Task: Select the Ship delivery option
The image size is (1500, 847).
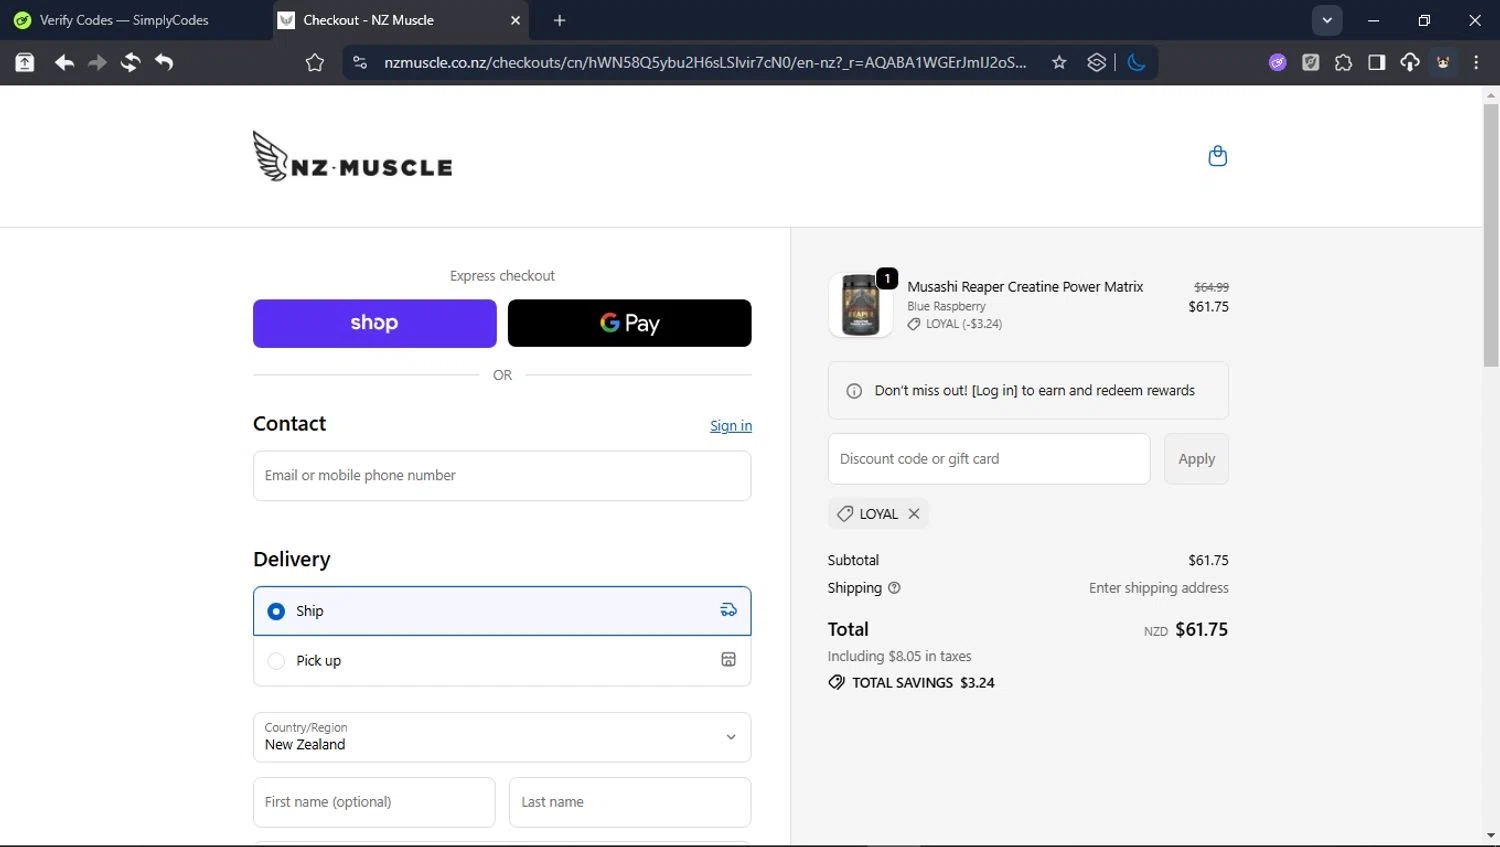Action: click(x=502, y=611)
